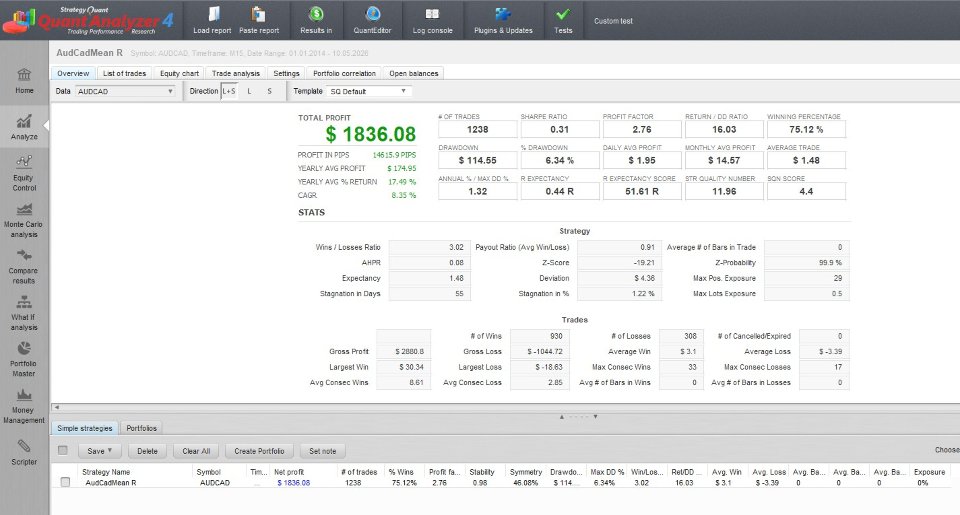Open the Equity chart tab
Image resolution: width=960 pixels, height=515 pixels.
[179, 73]
